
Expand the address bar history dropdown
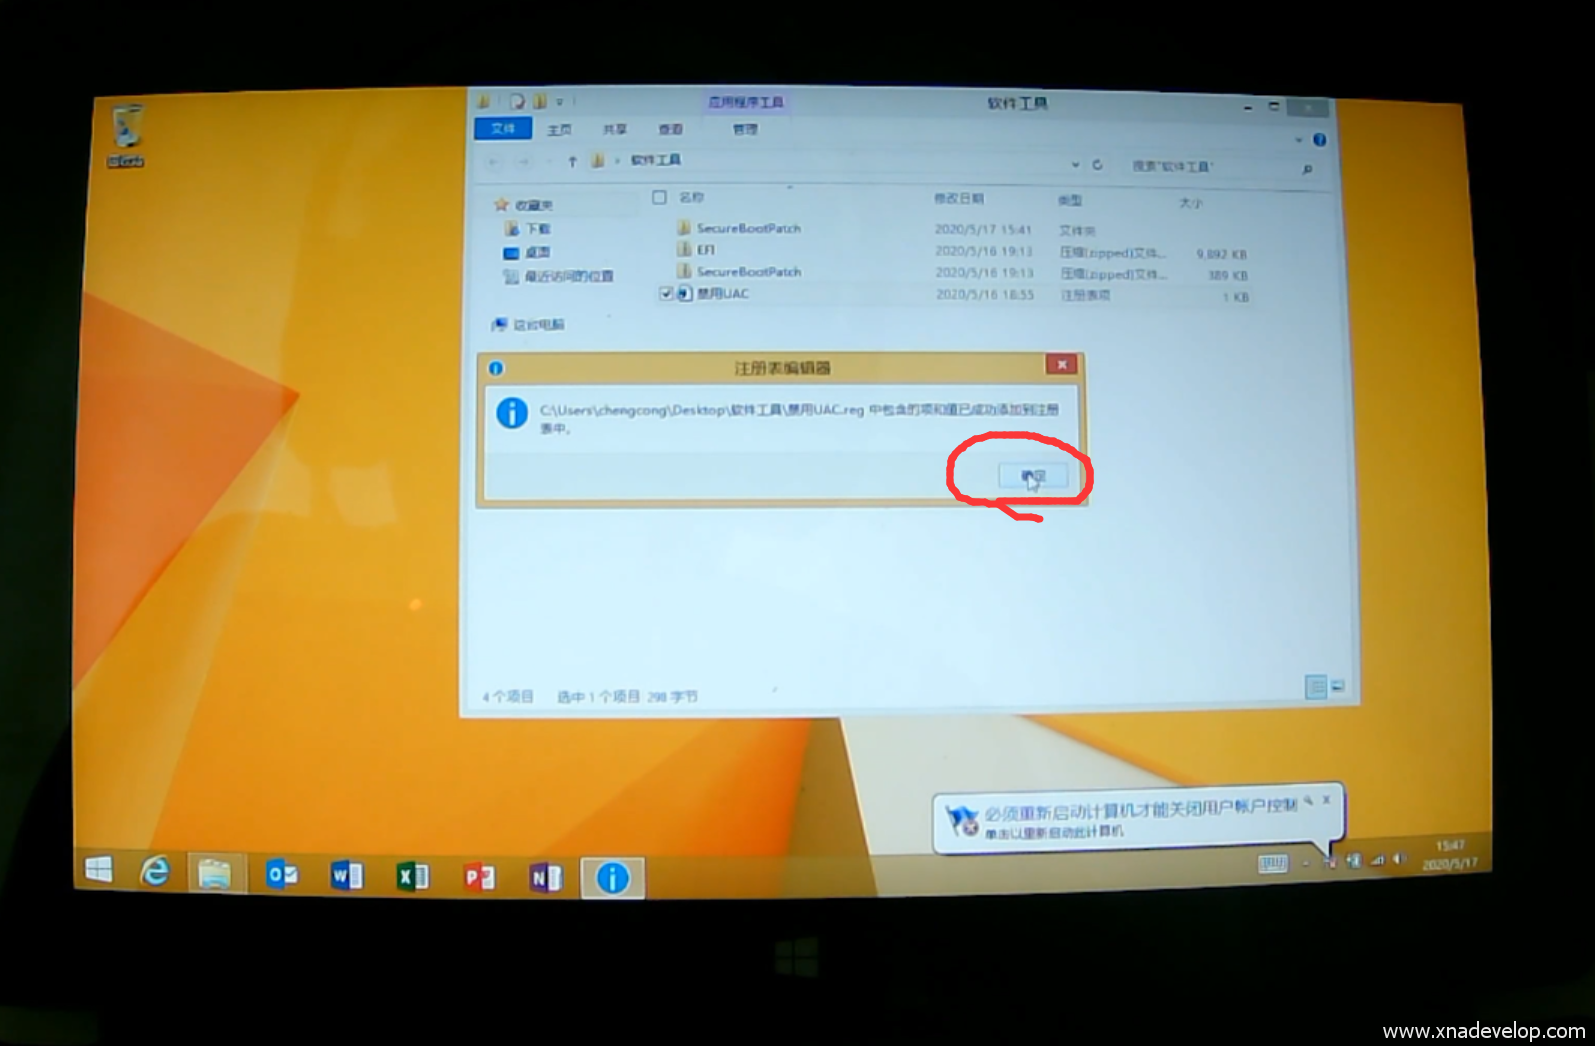pyautogui.click(x=1075, y=164)
